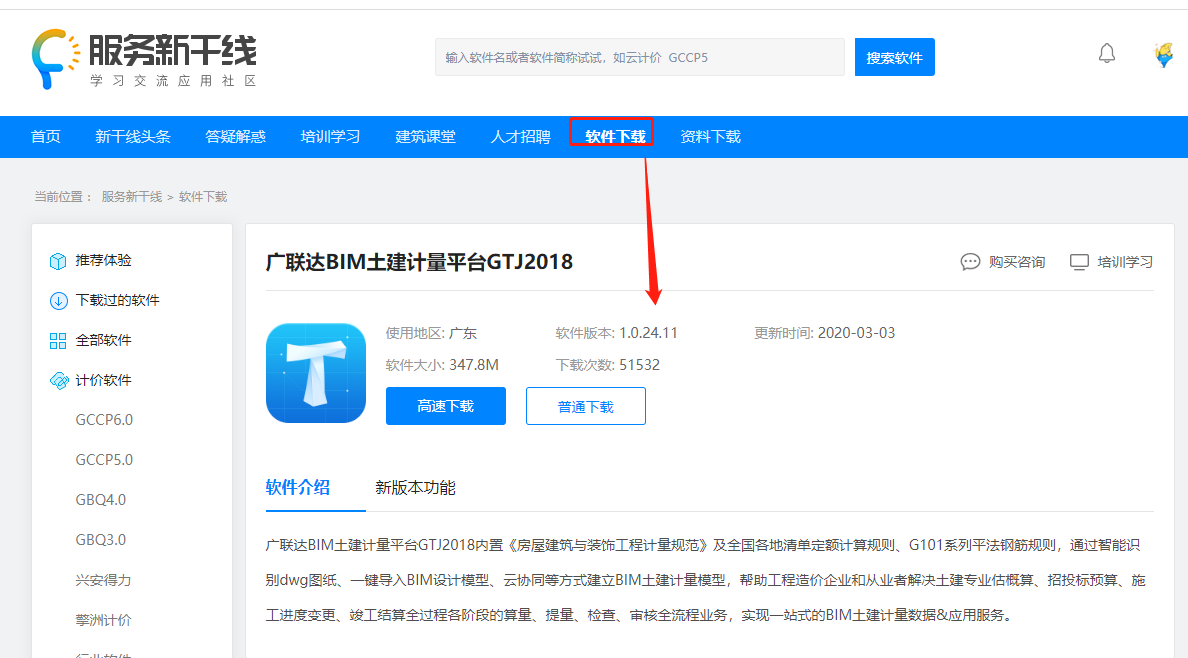The height and width of the screenshot is (658, 1188).
Task: Click the 服务新干线 site logo
Action: click(x=144, y=59)
